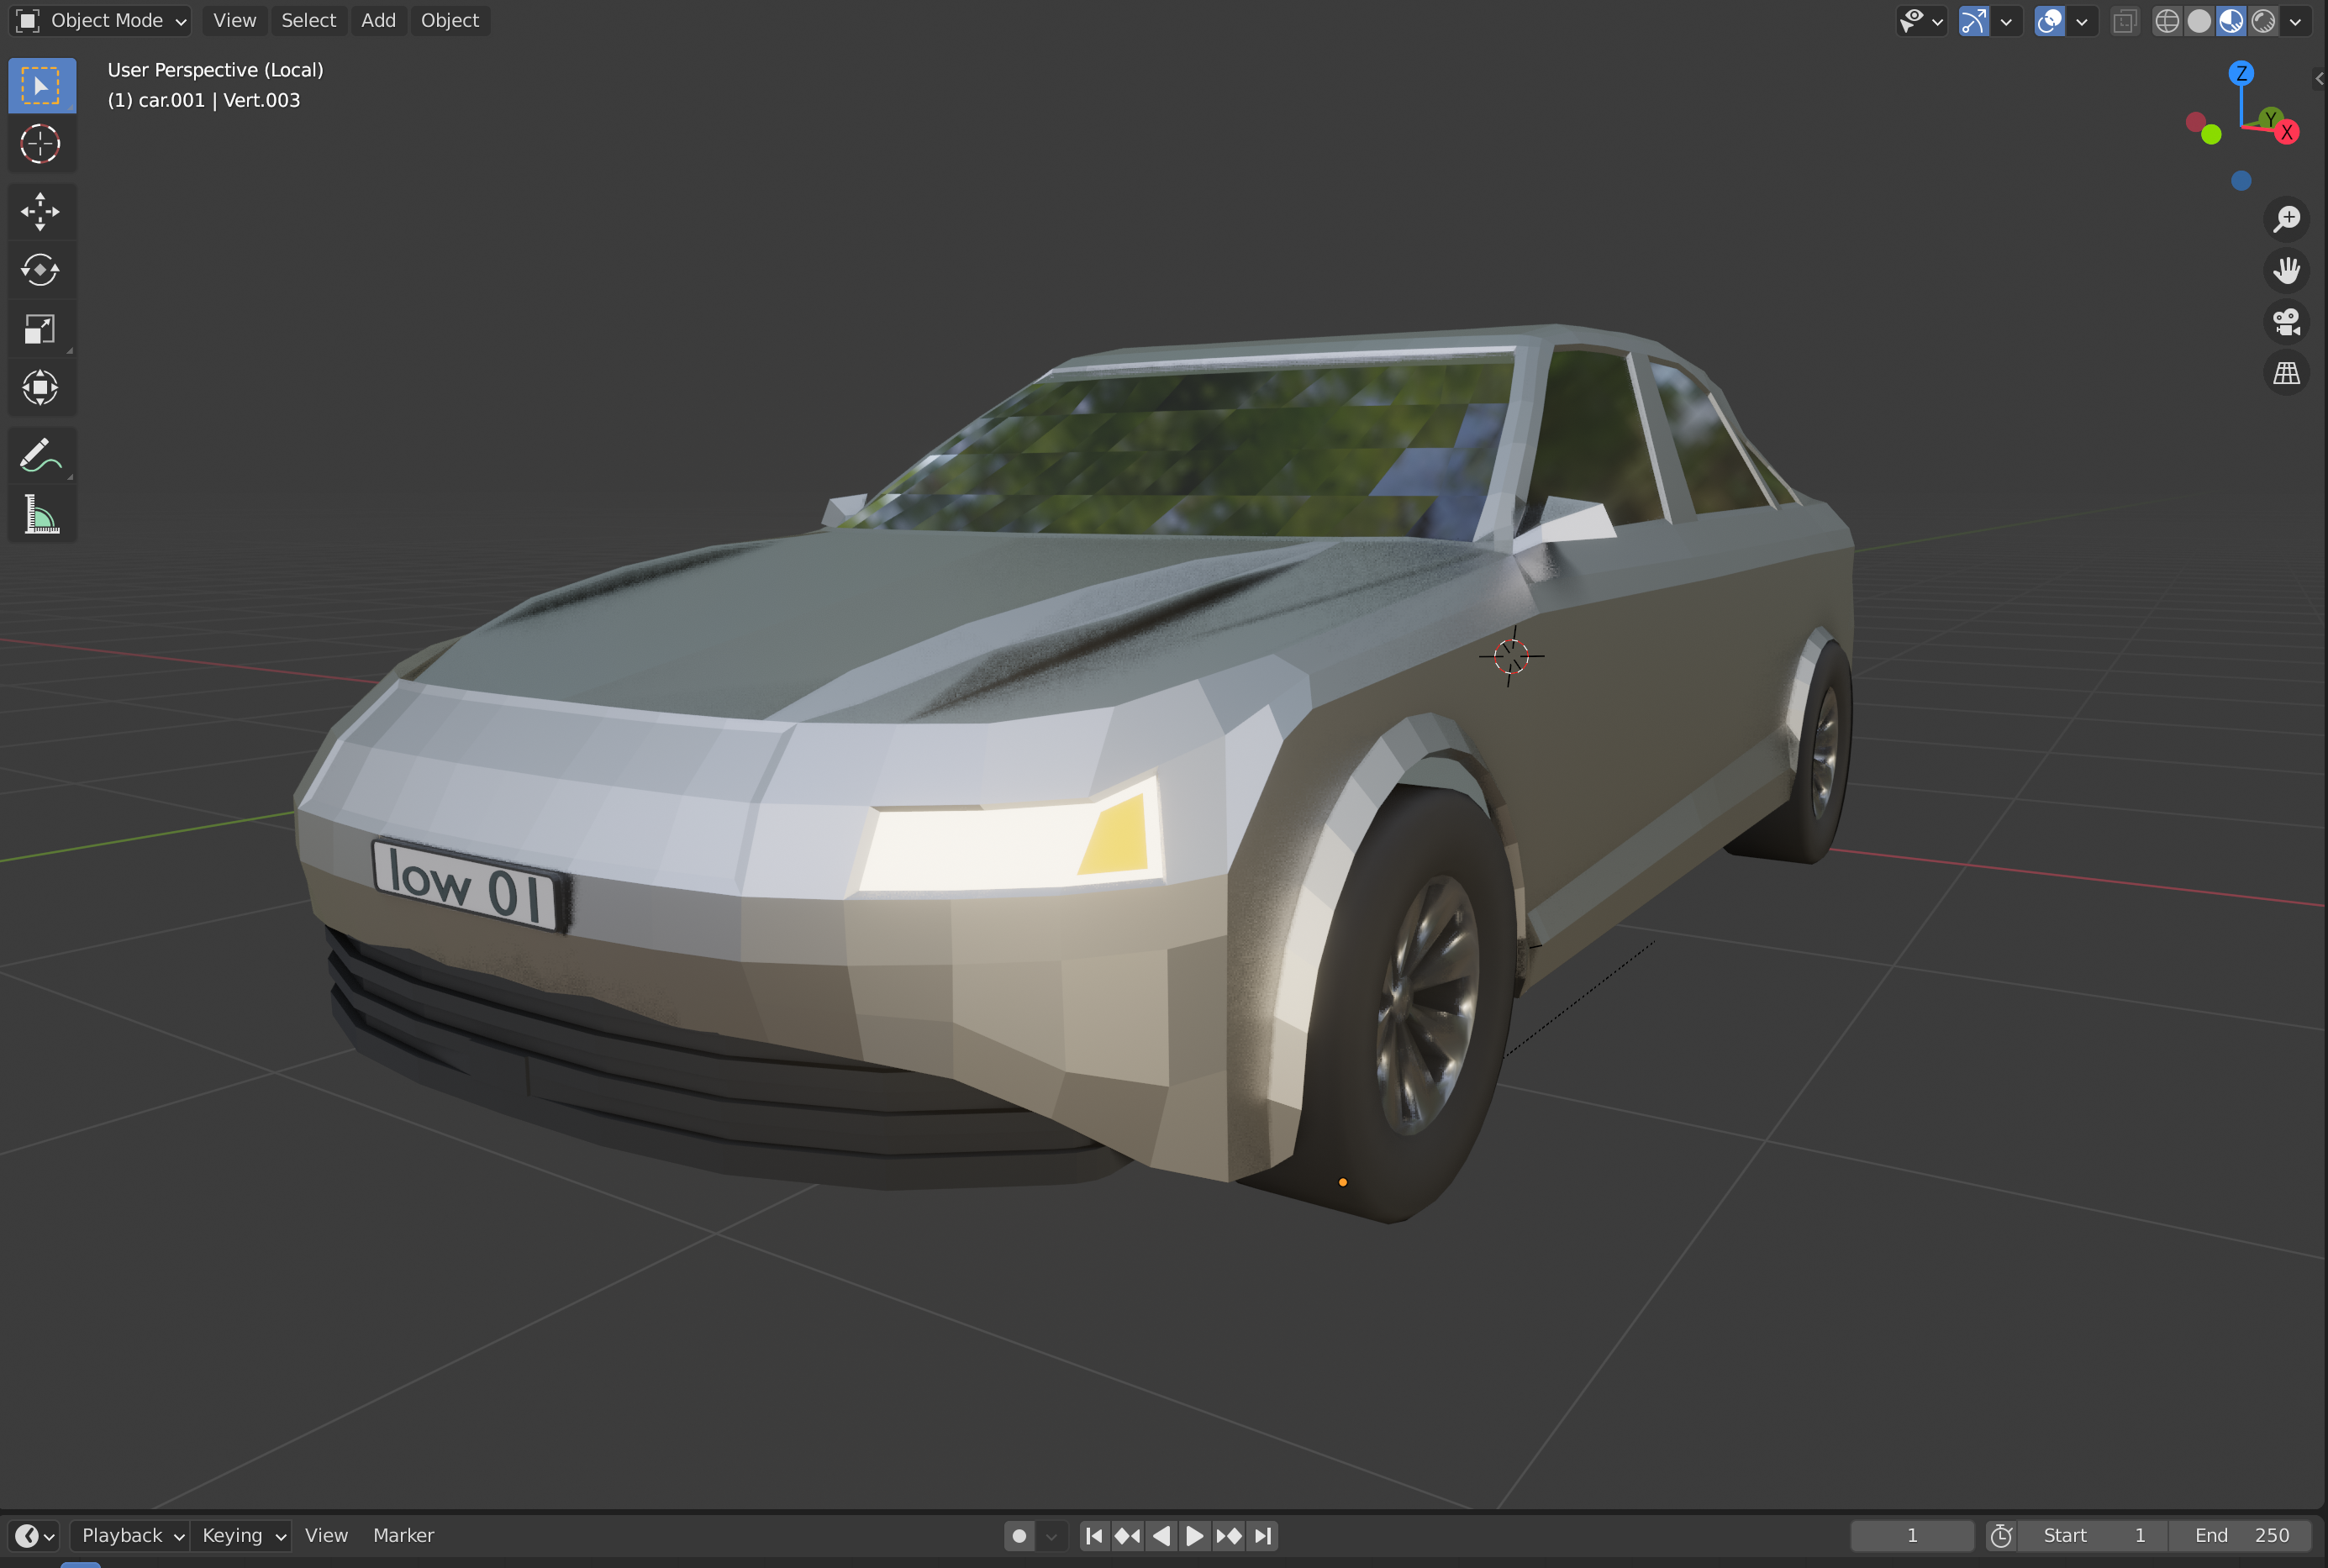Open the timeline View menu
Image resolution: width=2328 pixels, height=1568 pixels.
click(326, 1535)
